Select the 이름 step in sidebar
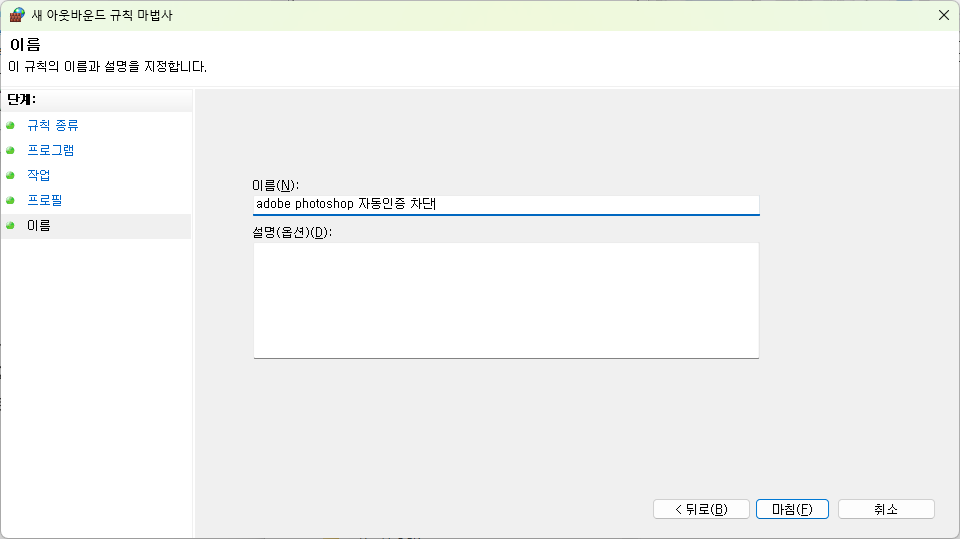Image resolution: width=960 pixels, height=539 pixels. click(x=96, y=226)
